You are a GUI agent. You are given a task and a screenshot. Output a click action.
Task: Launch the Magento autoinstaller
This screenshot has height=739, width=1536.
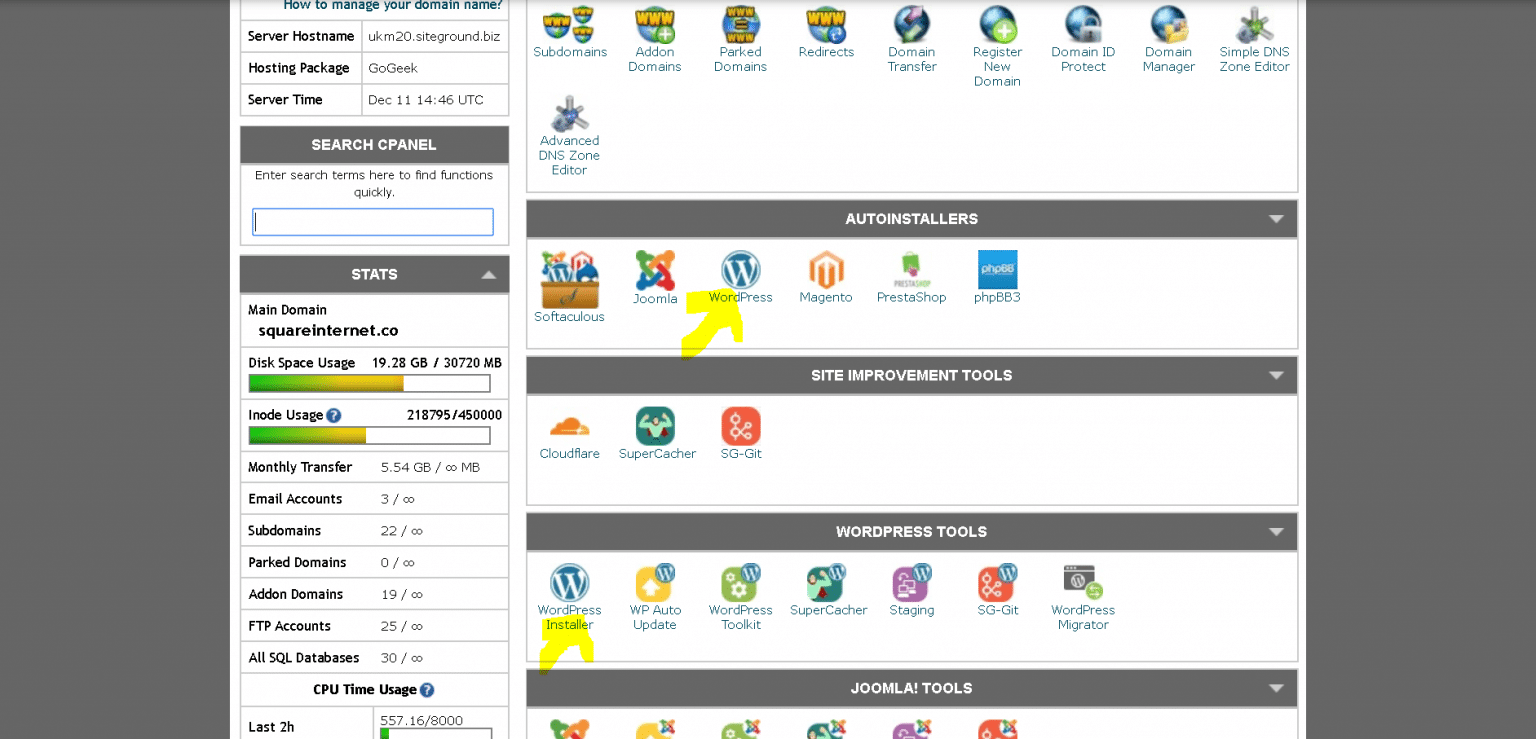(826, 277)
